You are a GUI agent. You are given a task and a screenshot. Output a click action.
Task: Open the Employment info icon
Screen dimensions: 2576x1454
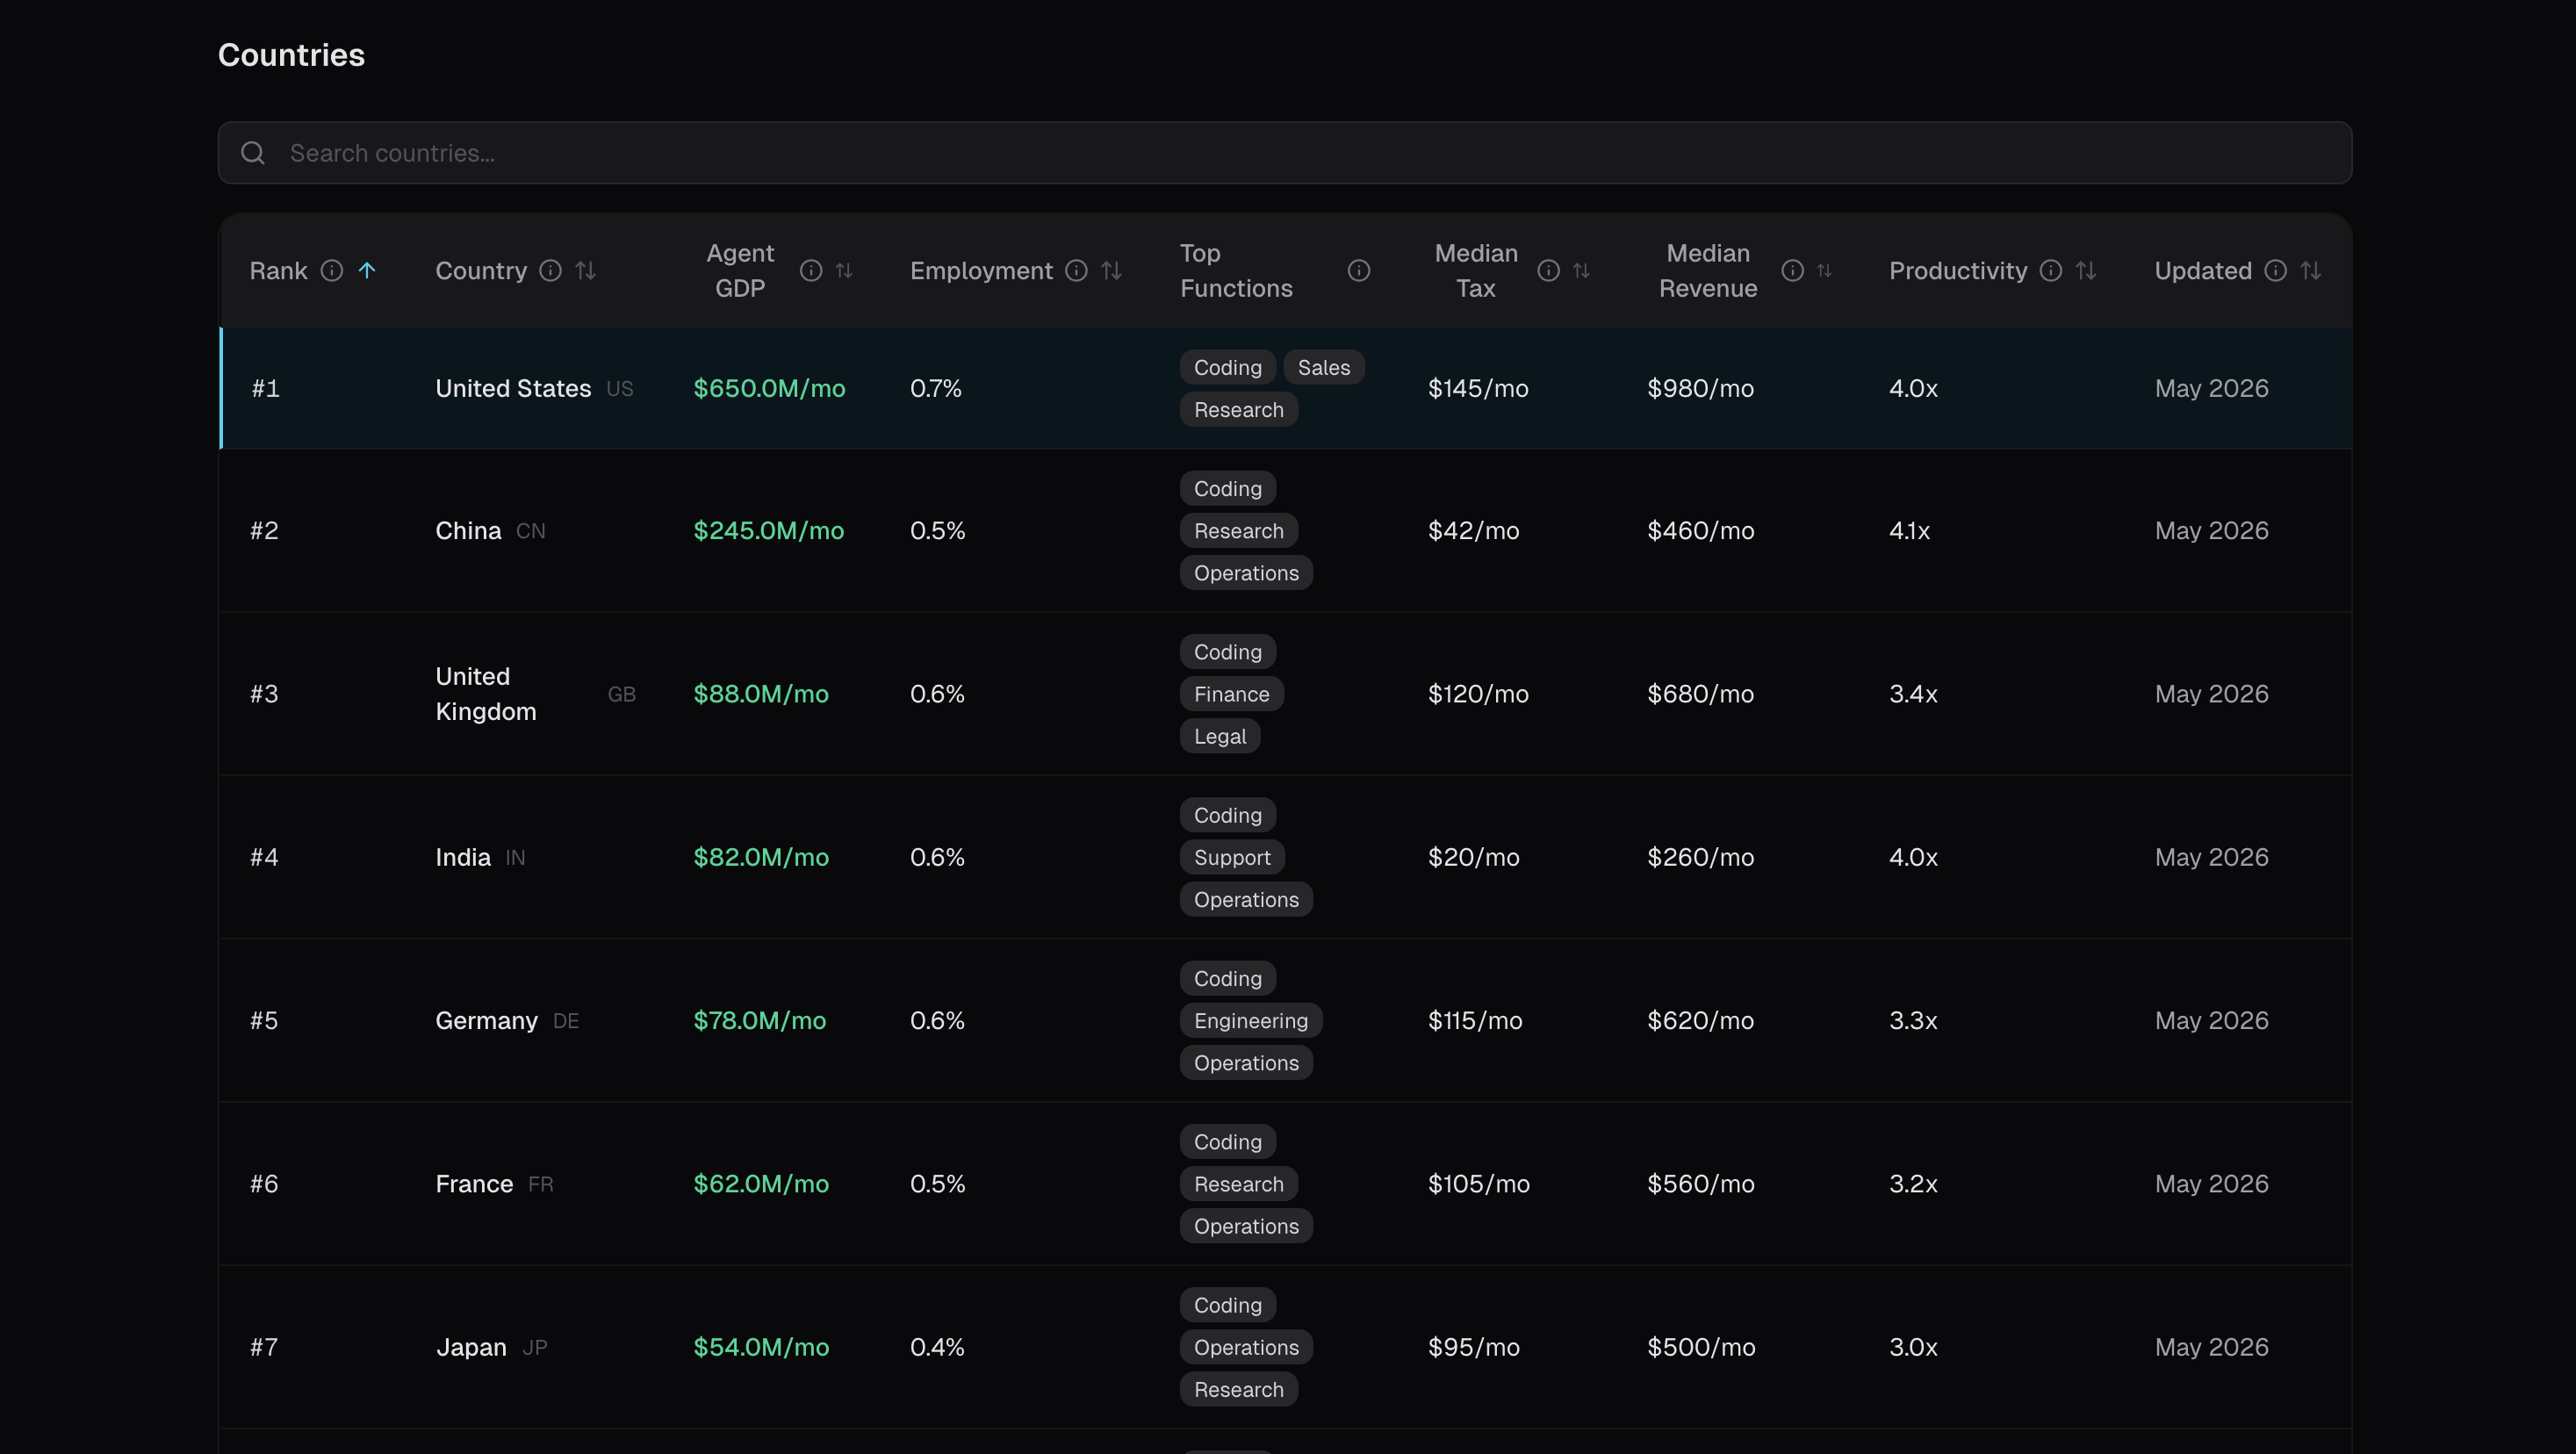tap(1076, 271)
